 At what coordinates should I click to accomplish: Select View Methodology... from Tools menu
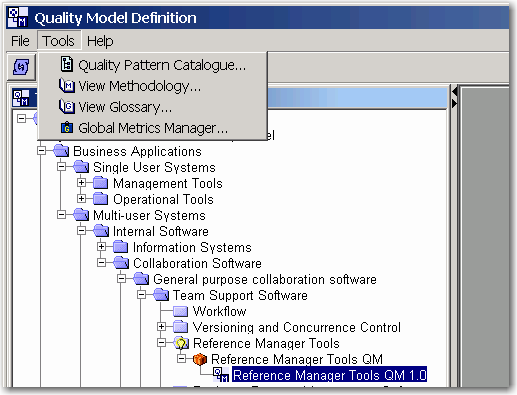coord(153,86)
